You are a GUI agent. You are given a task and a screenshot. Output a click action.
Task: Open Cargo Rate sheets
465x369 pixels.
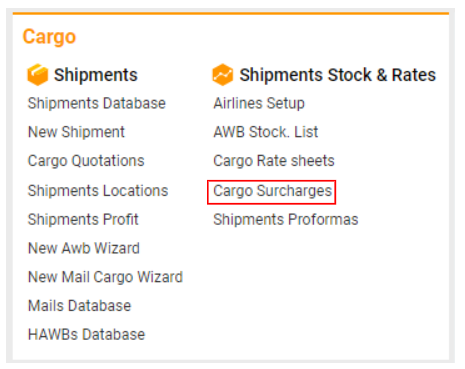[x=274, y=161]
